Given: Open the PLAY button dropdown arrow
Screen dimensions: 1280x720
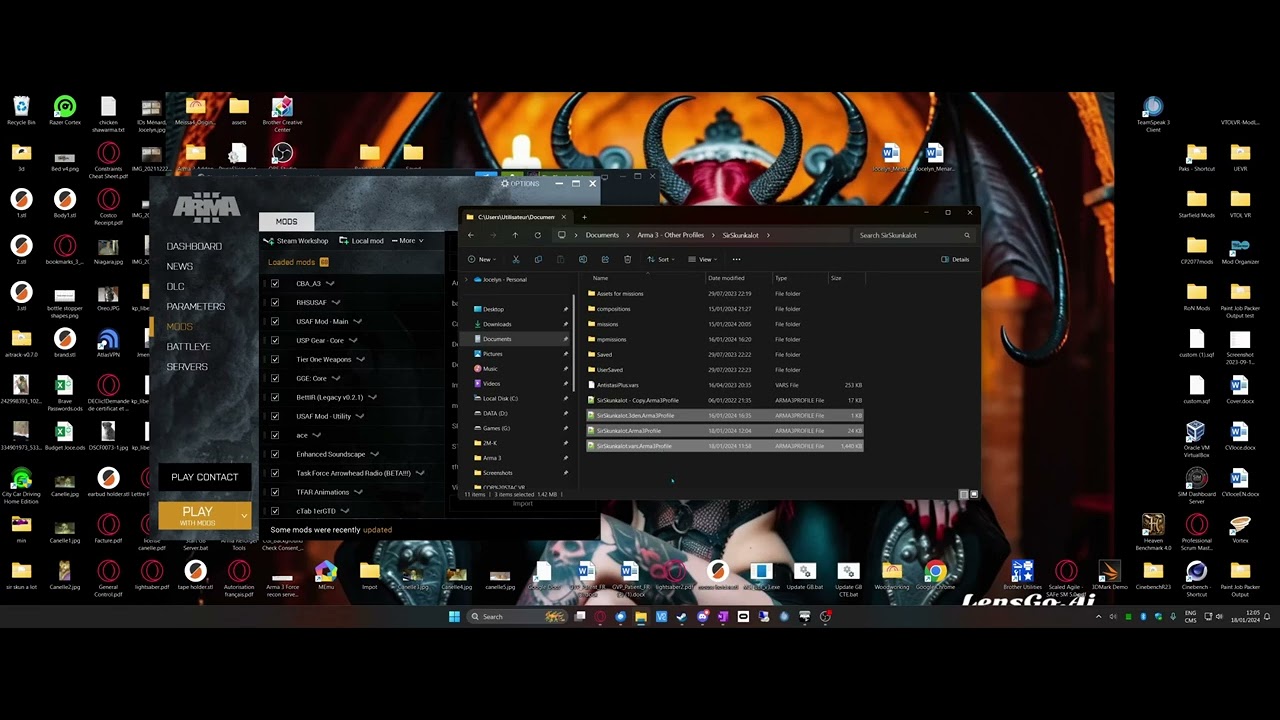Looking at the screenshot, I should tap(244, 516).
